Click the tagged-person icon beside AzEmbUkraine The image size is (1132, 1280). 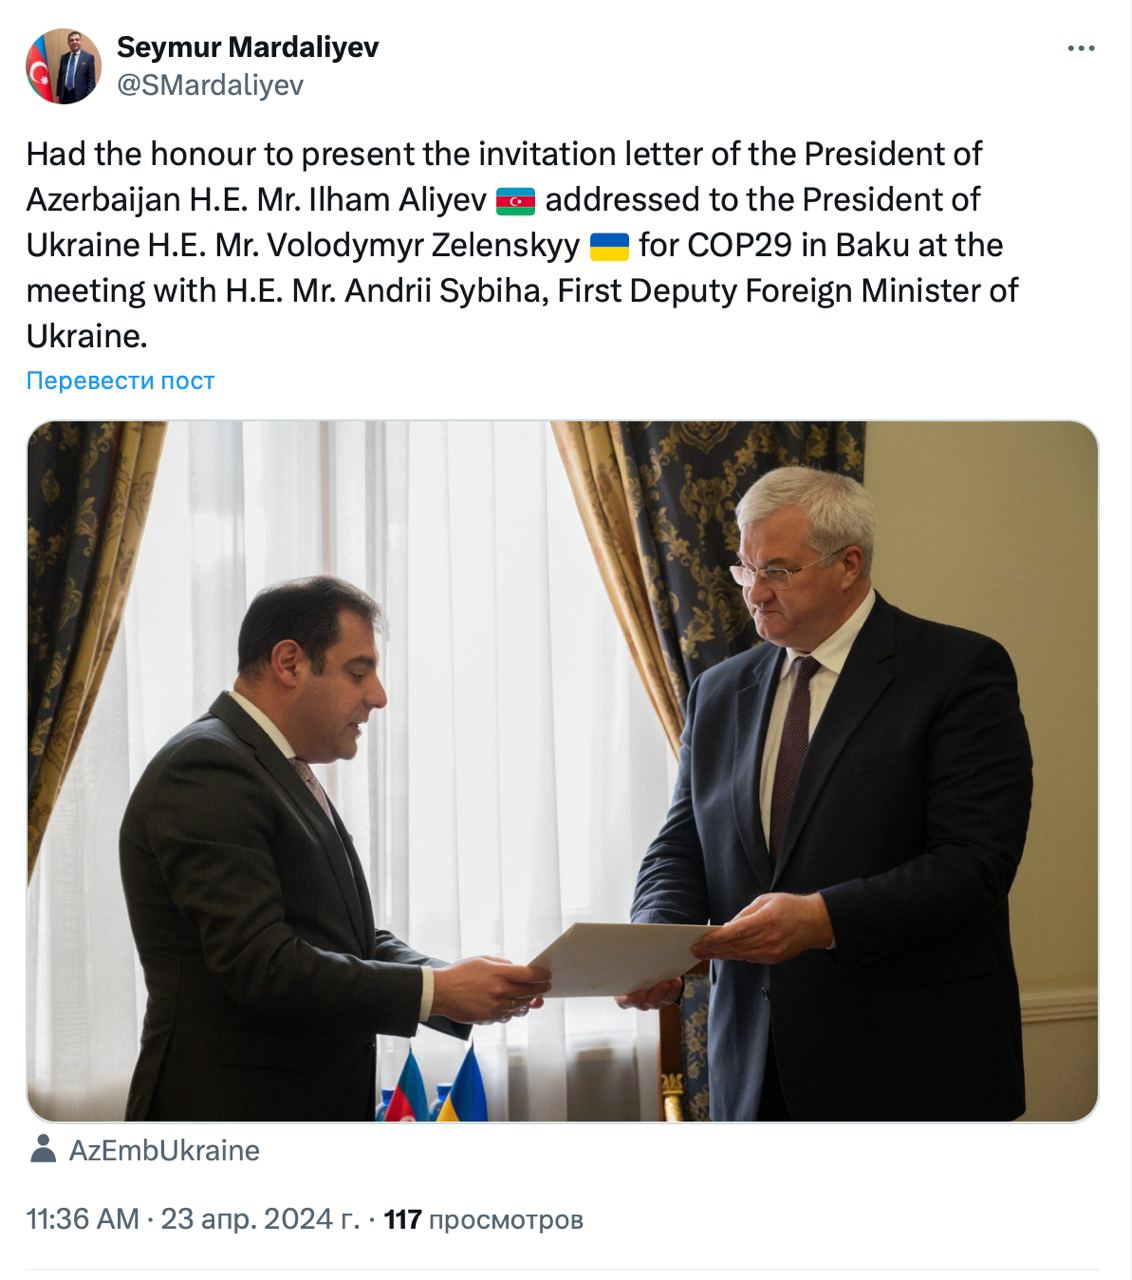[x=42, y=1149]
